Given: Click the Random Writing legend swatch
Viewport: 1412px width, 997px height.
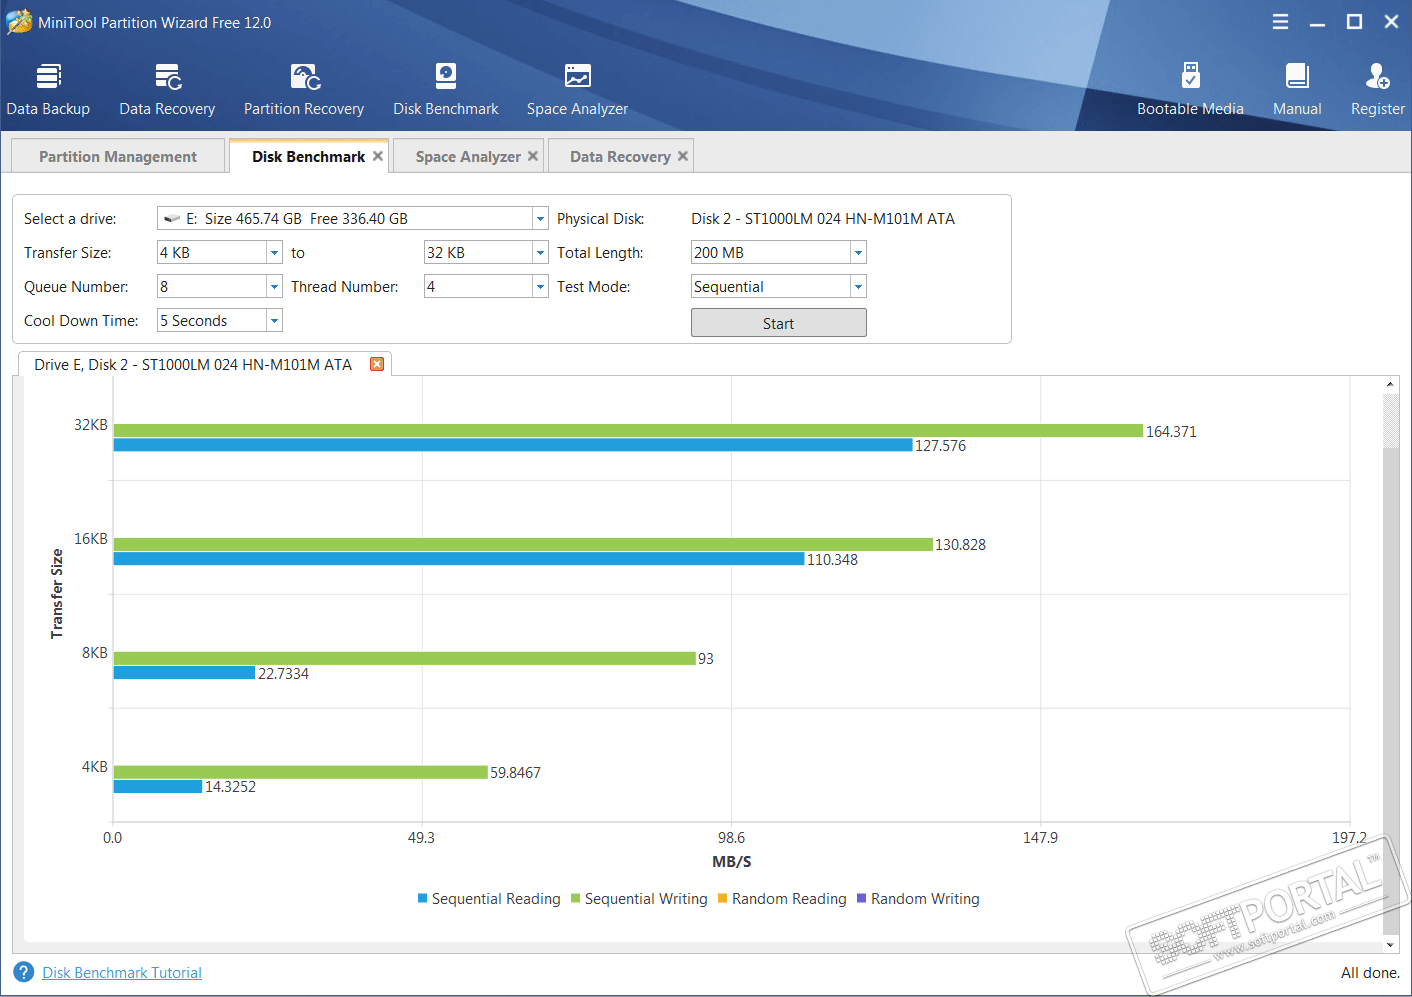Looking at the screenshot, I should point(862,898).
